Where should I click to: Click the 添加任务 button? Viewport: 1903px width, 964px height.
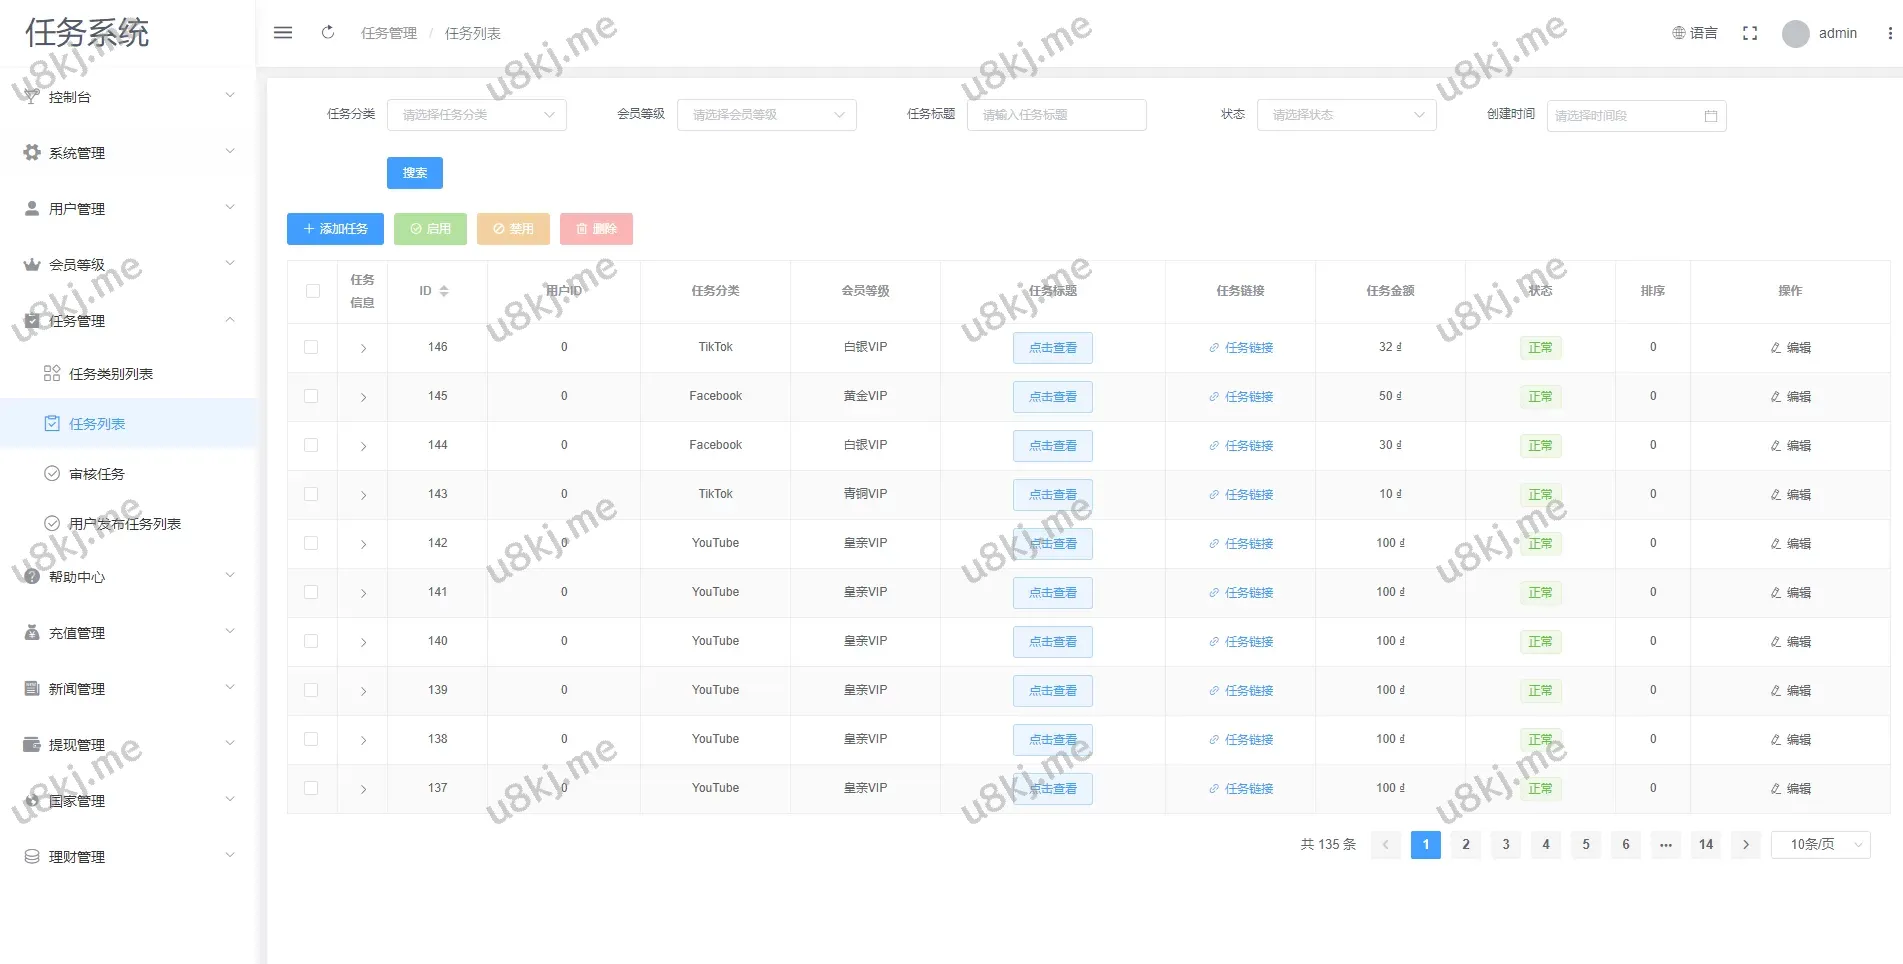[x=335, y=229]
